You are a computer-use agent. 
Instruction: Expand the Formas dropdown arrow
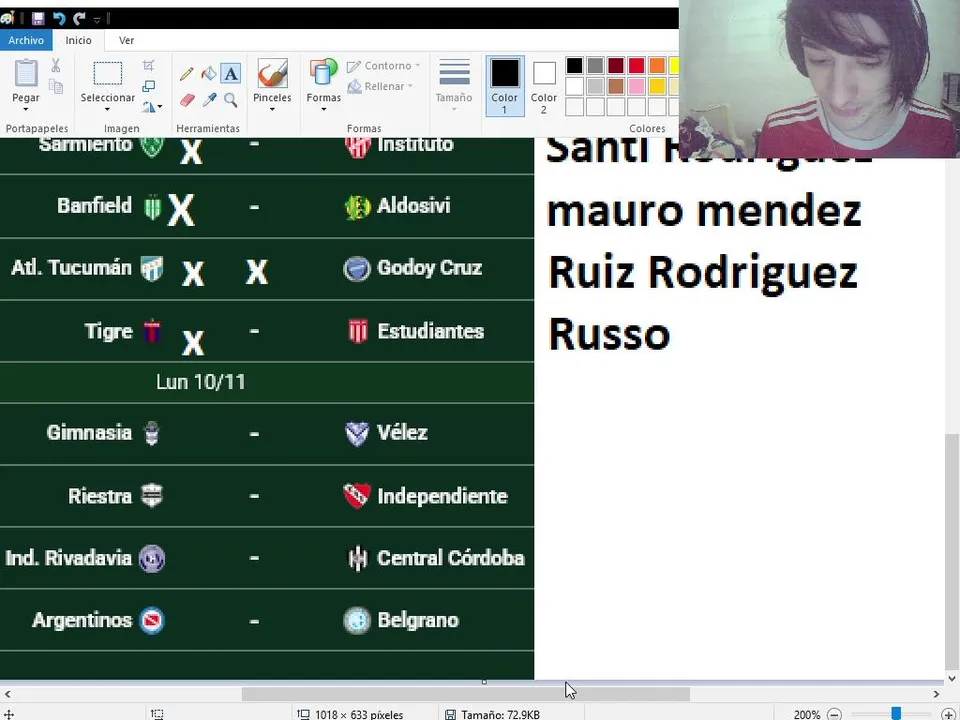pyautogui.click(x=323, y=110)
